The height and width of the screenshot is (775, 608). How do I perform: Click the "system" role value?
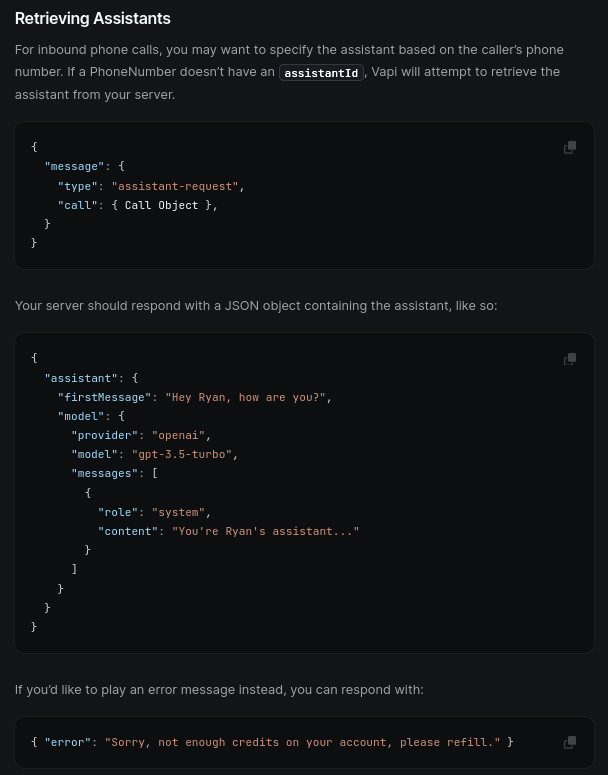point(178,512)
